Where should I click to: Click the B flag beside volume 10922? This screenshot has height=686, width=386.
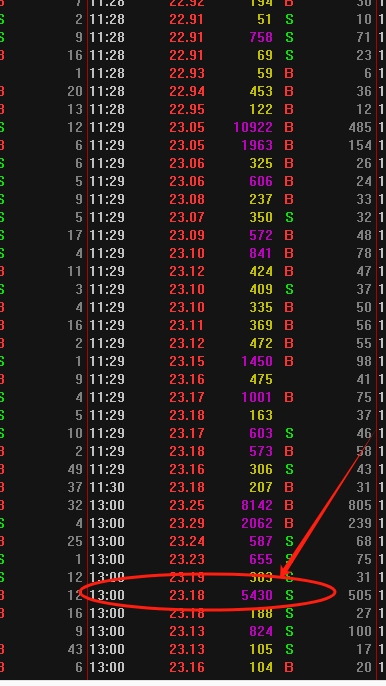(x=289, y=127)
